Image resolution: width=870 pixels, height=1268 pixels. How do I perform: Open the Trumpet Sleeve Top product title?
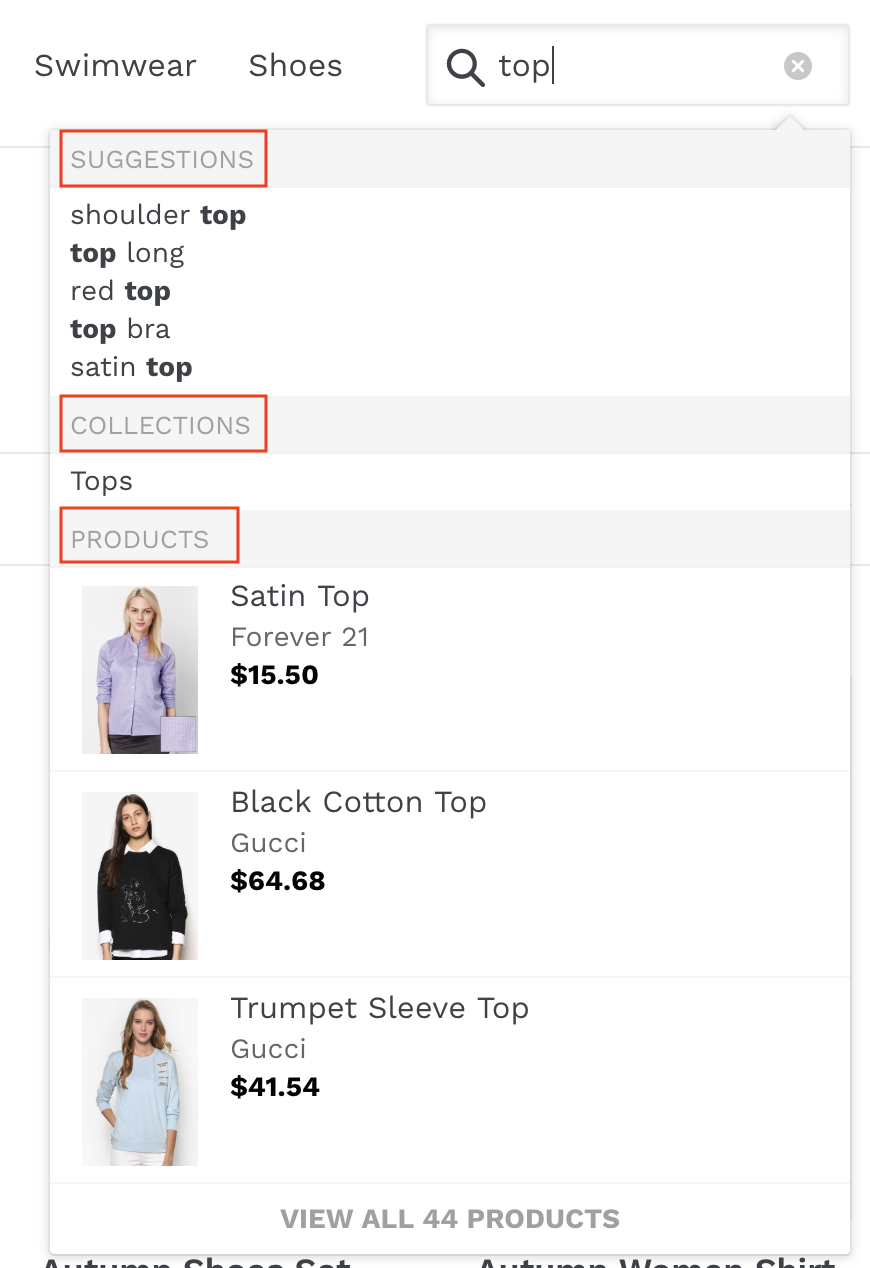pos(379,1008)
